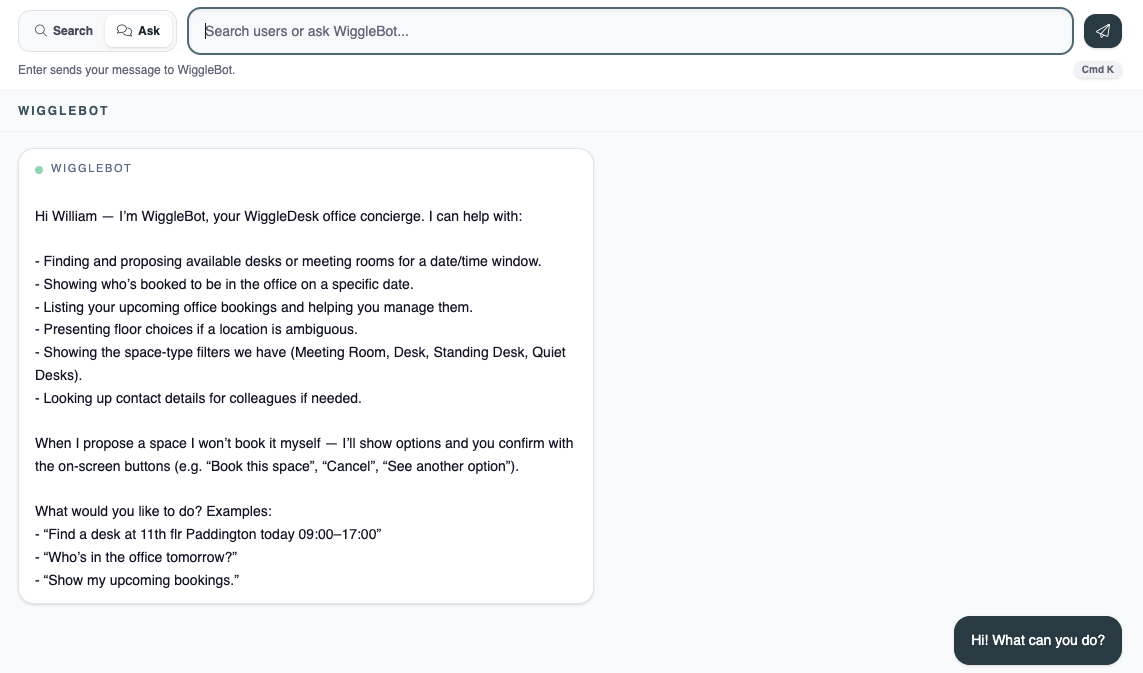This screenshot has height=673, width=1143.
Task: Click 'Enter sends your message to WiggleBot' text
Action: click(126, 70)
